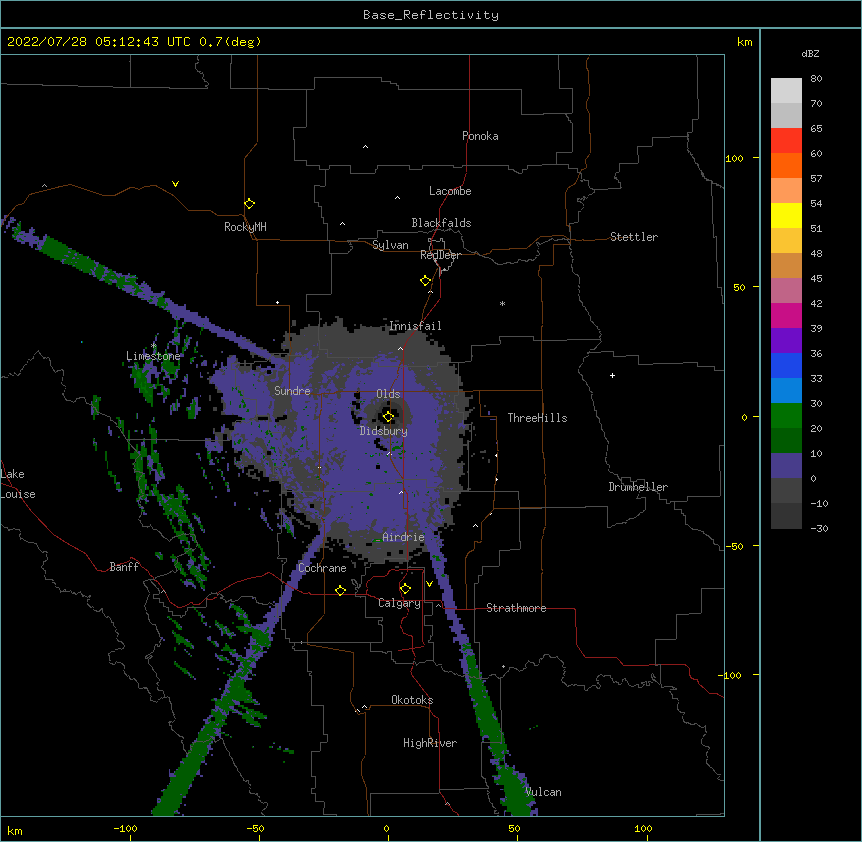The width and height of the screenshot is (862, 842).
Task: Pick the red 60–65 dBZ legend swatch
Action: [x=786, y=141]
